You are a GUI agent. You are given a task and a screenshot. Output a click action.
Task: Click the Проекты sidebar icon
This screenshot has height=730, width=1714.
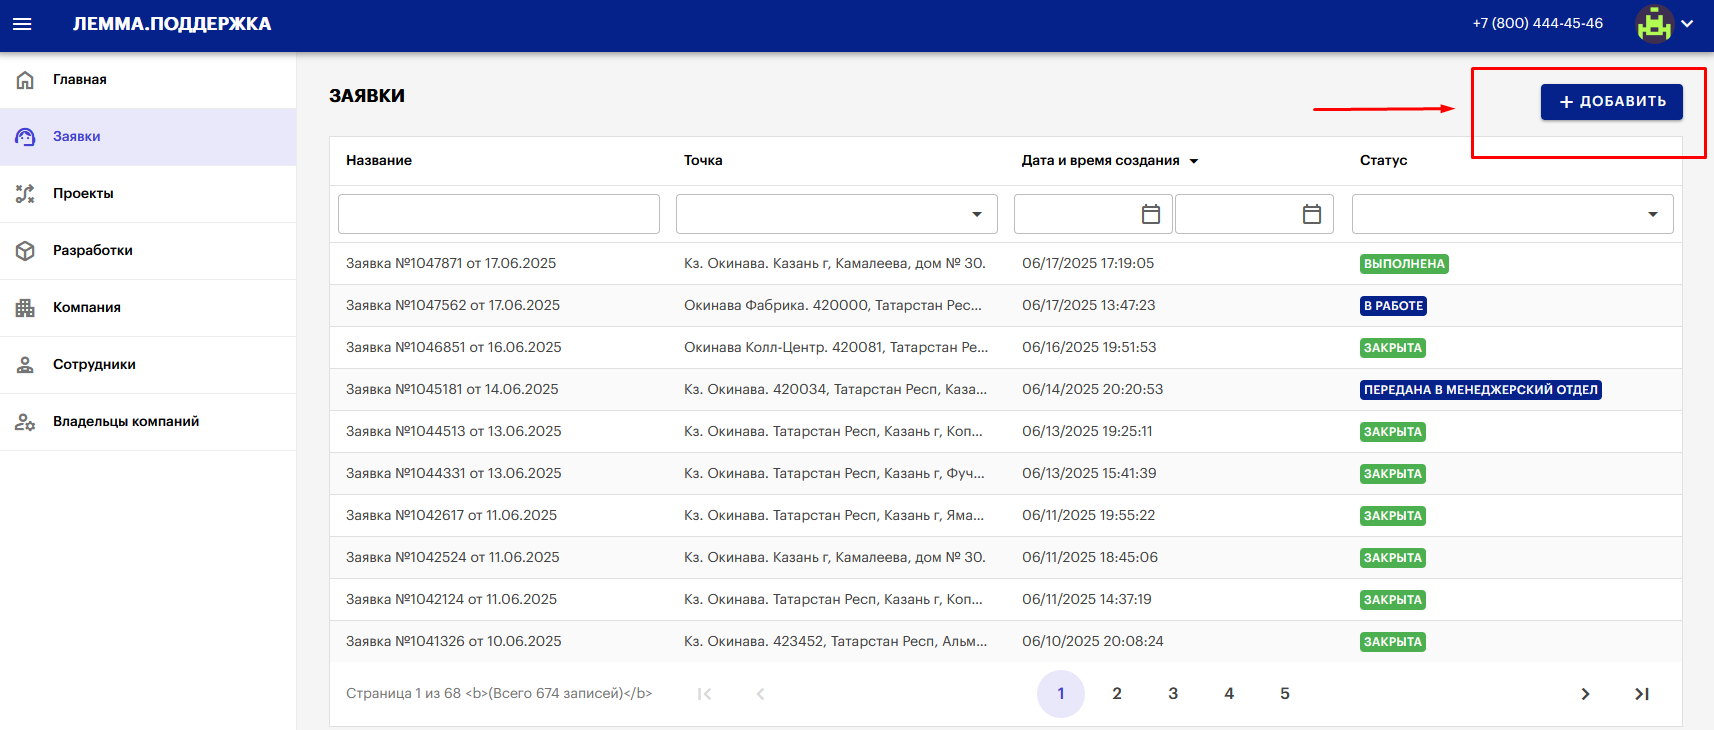pyautogui.click(x=25, y=194)
